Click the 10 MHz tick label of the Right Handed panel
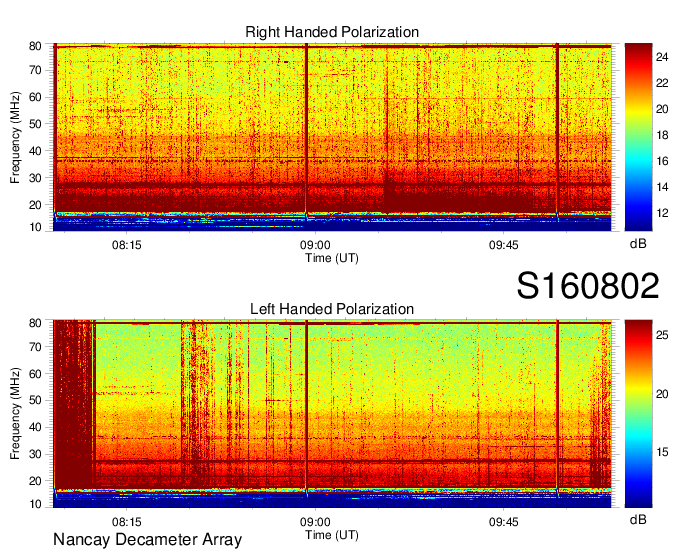This screenshot has height=552, width=680. 35,227
